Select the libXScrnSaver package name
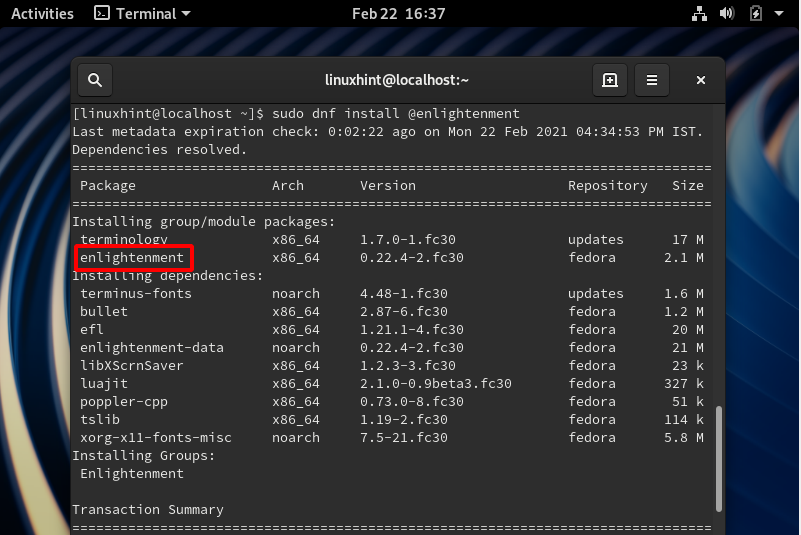801x535 pixels. tap(132, 366)
